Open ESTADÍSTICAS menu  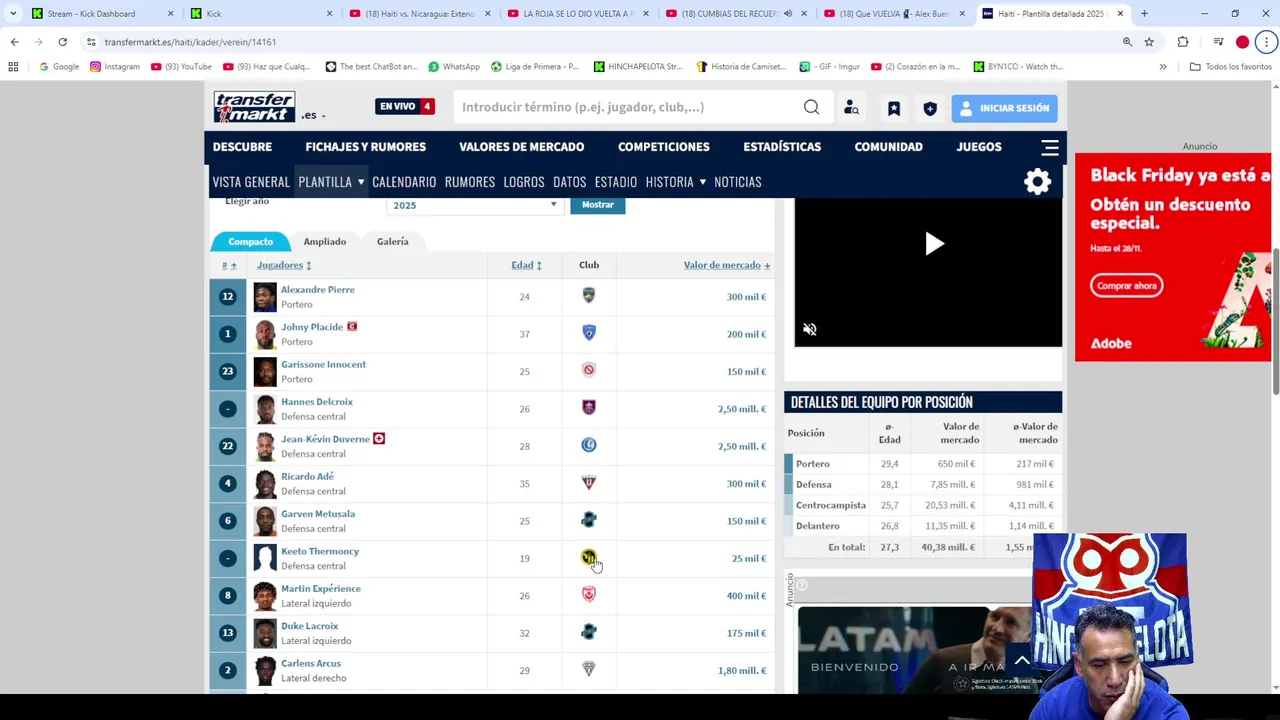click(x=782, y=147)
